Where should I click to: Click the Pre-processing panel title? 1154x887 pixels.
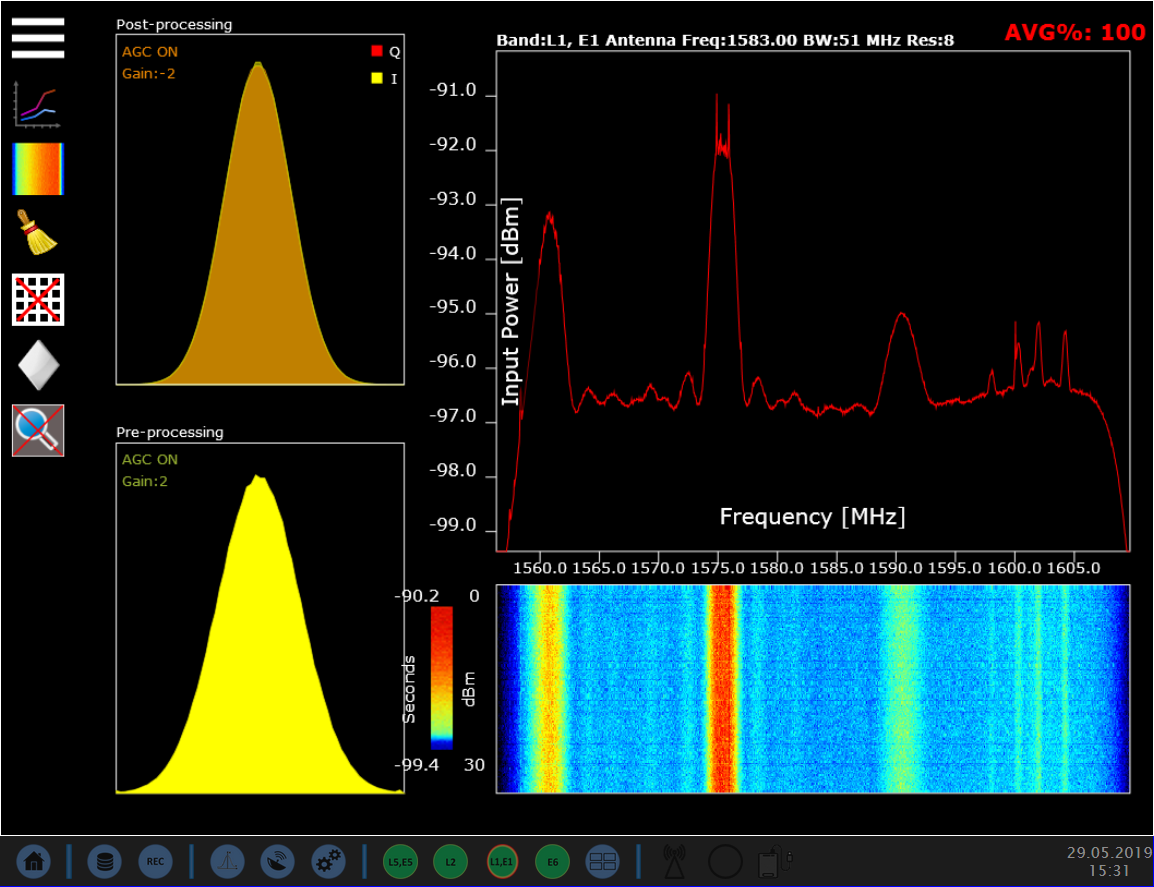click(169, 432)
